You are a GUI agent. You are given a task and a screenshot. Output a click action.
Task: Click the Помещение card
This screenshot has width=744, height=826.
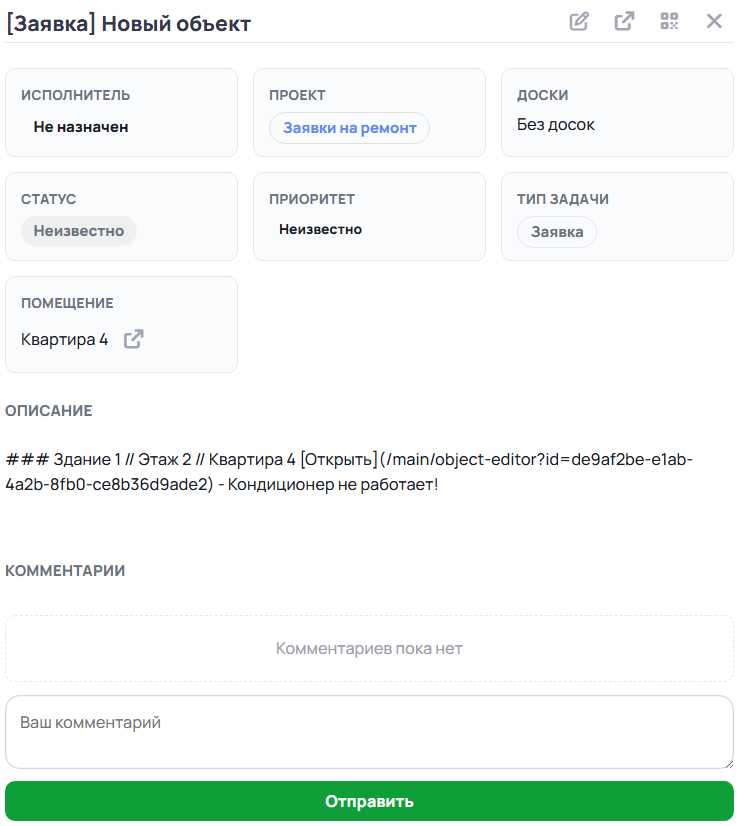pos(121,324)
